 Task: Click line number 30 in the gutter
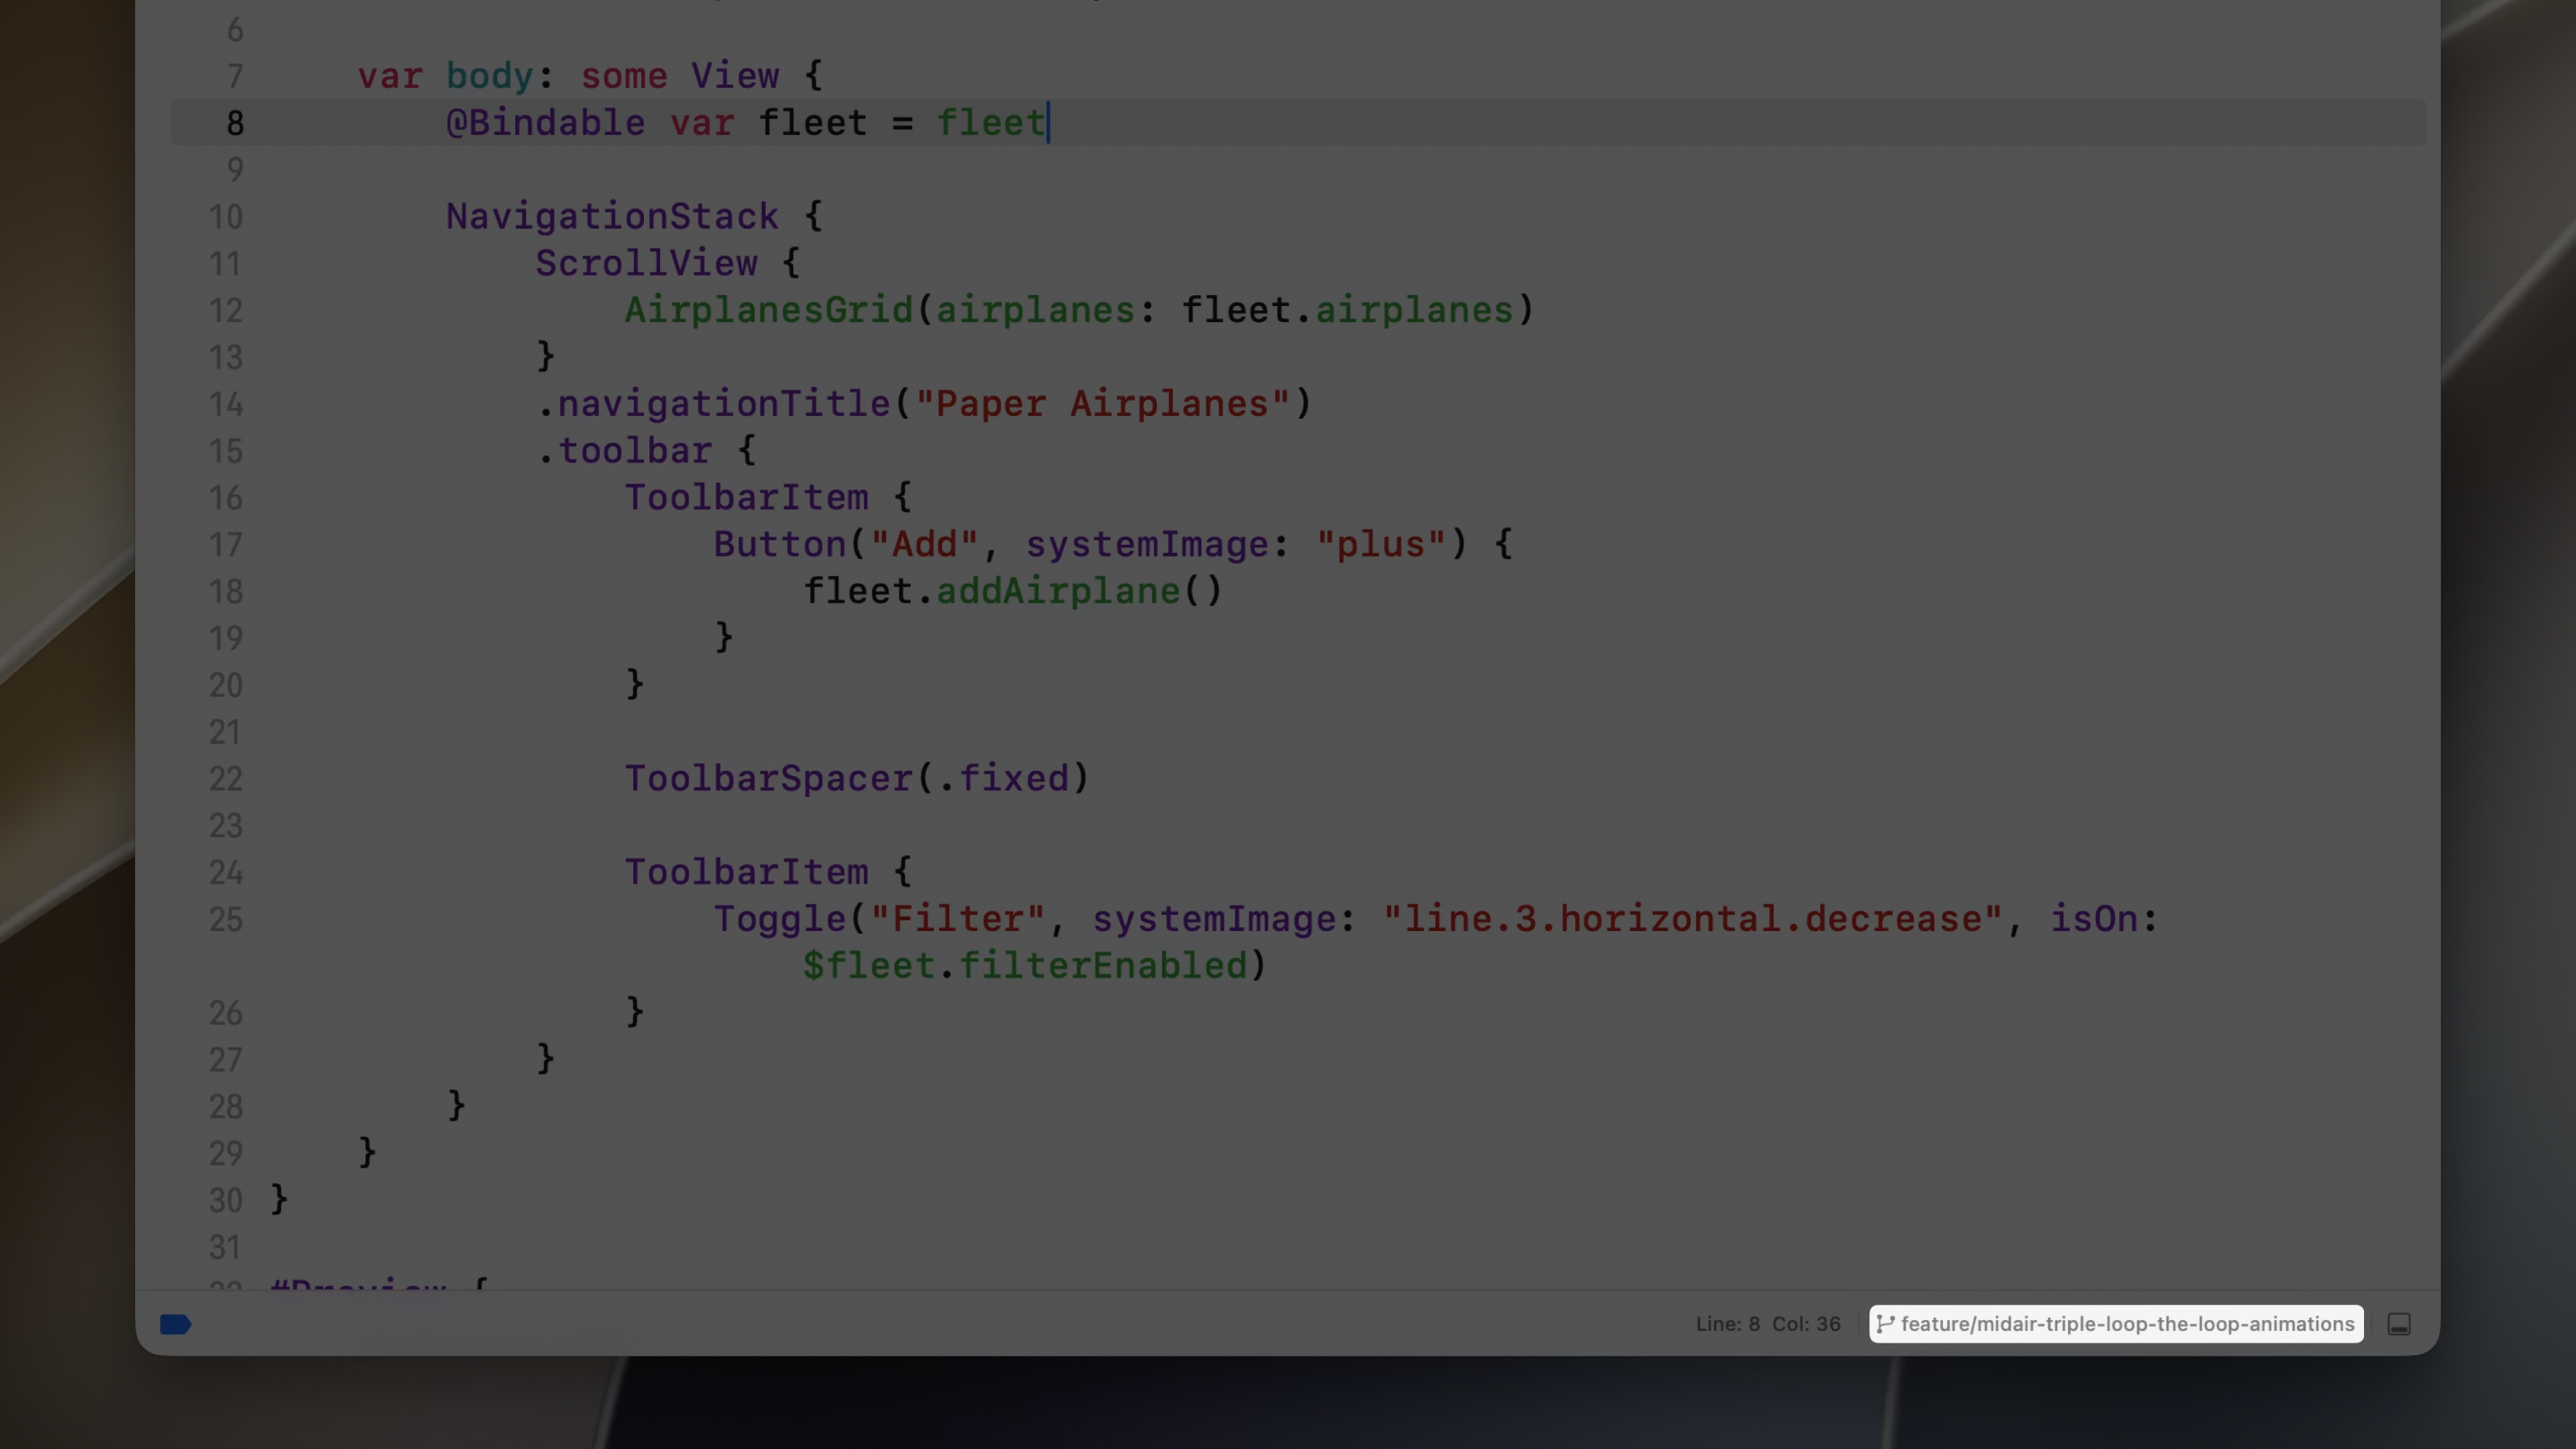tap(226, 1200)
